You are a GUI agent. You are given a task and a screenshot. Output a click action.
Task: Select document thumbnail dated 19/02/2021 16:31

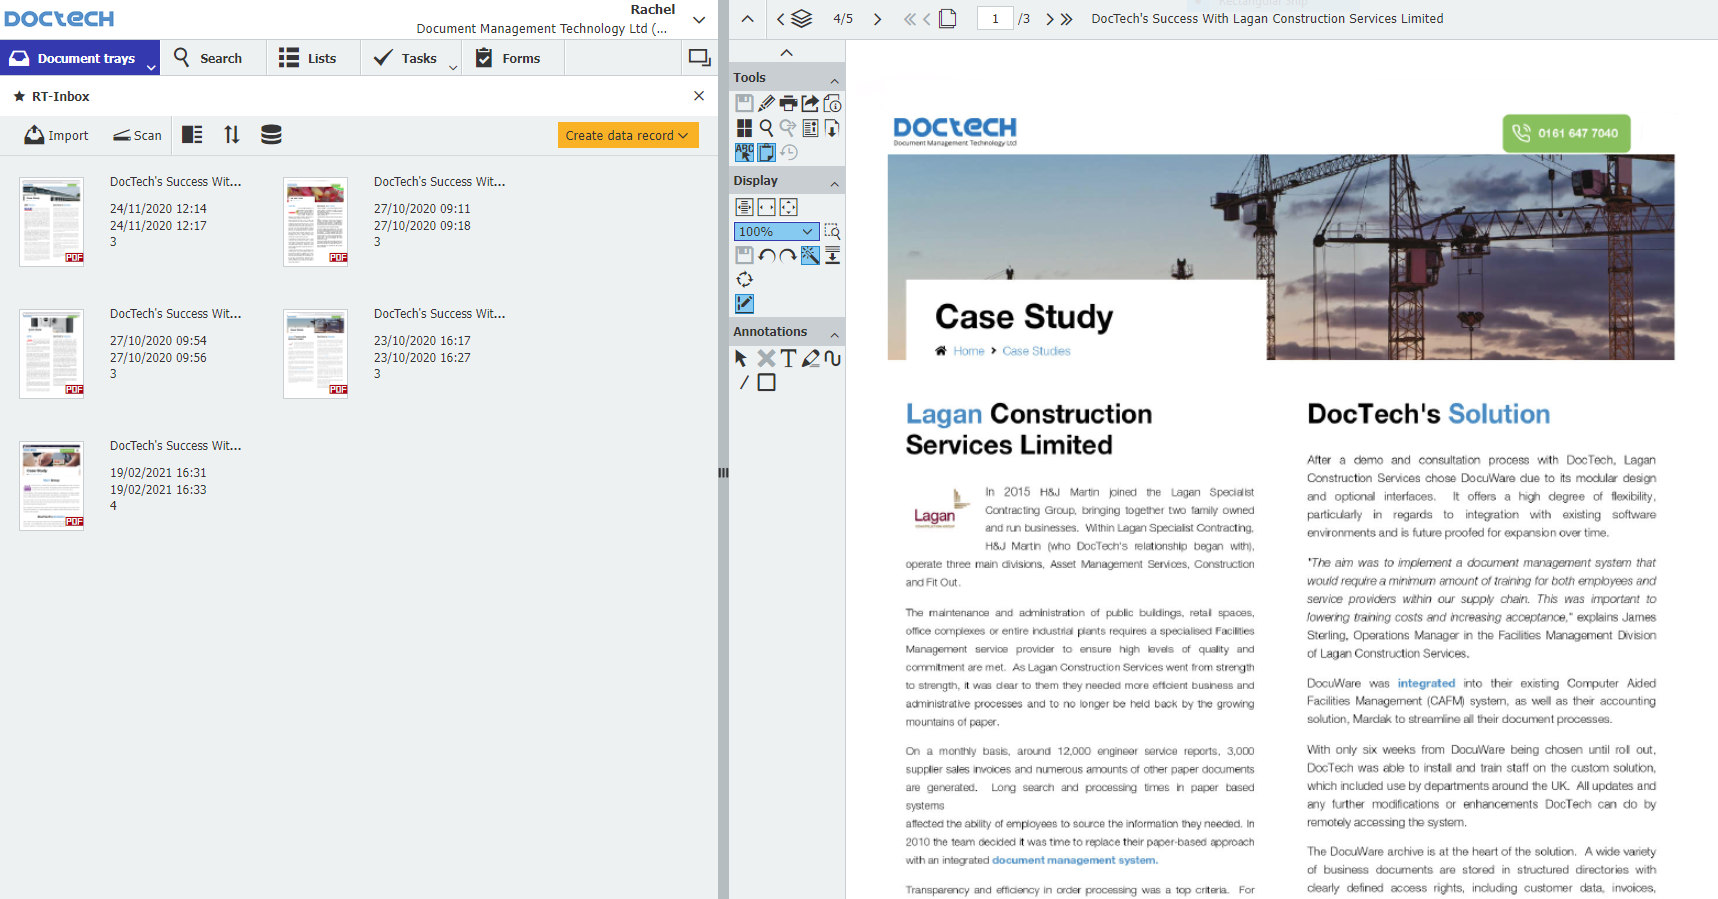tap(52, 486)
